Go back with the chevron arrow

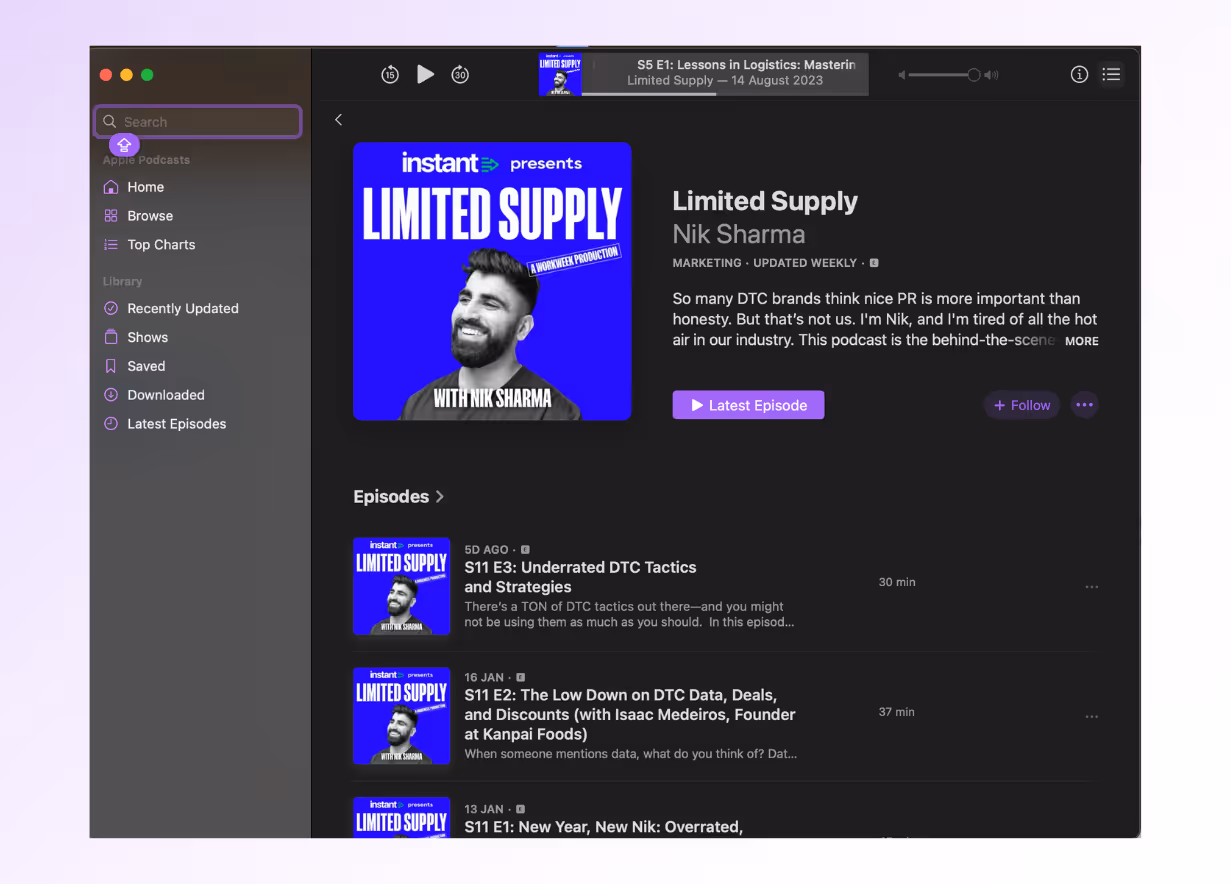coord(338,120)
